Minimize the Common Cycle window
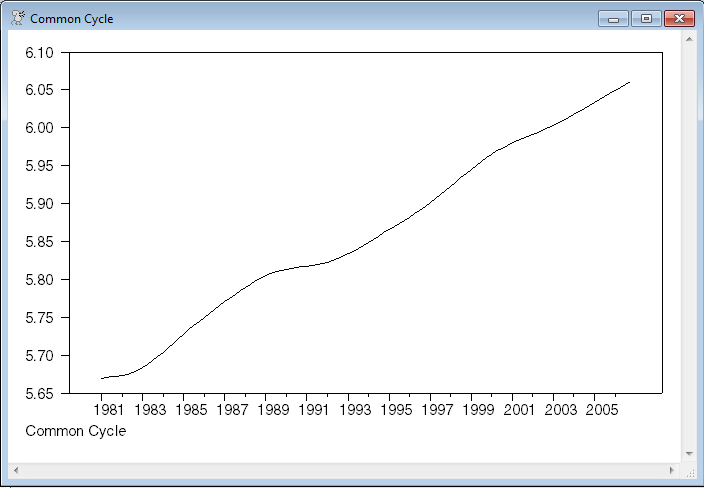Screen dimensions: 704x488 coord(612,19)
